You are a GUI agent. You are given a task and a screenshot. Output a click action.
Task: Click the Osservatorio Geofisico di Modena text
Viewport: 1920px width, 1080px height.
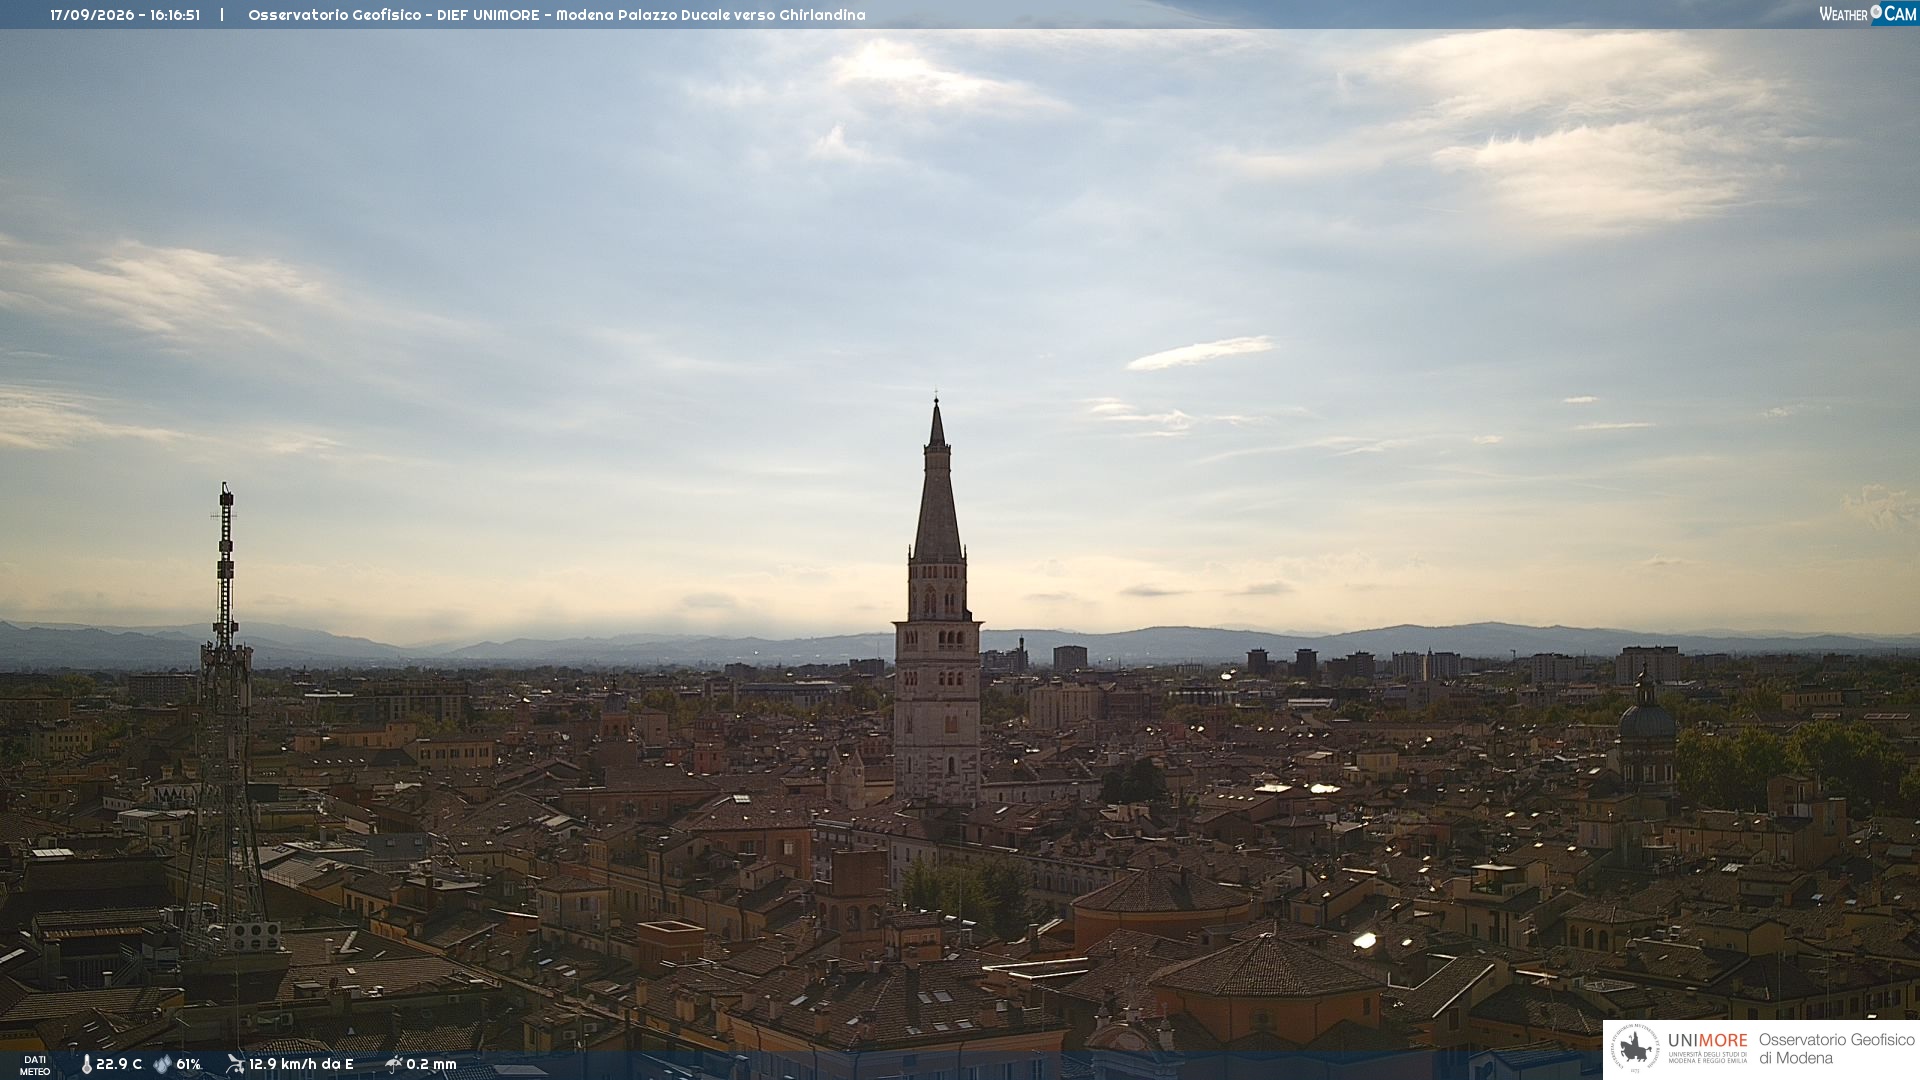1836,1049
